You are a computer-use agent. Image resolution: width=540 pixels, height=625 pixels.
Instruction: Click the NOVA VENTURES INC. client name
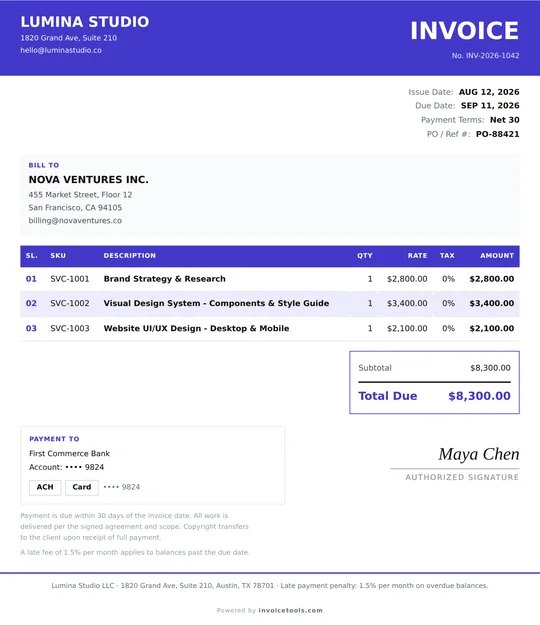click(x=88, y=180)
